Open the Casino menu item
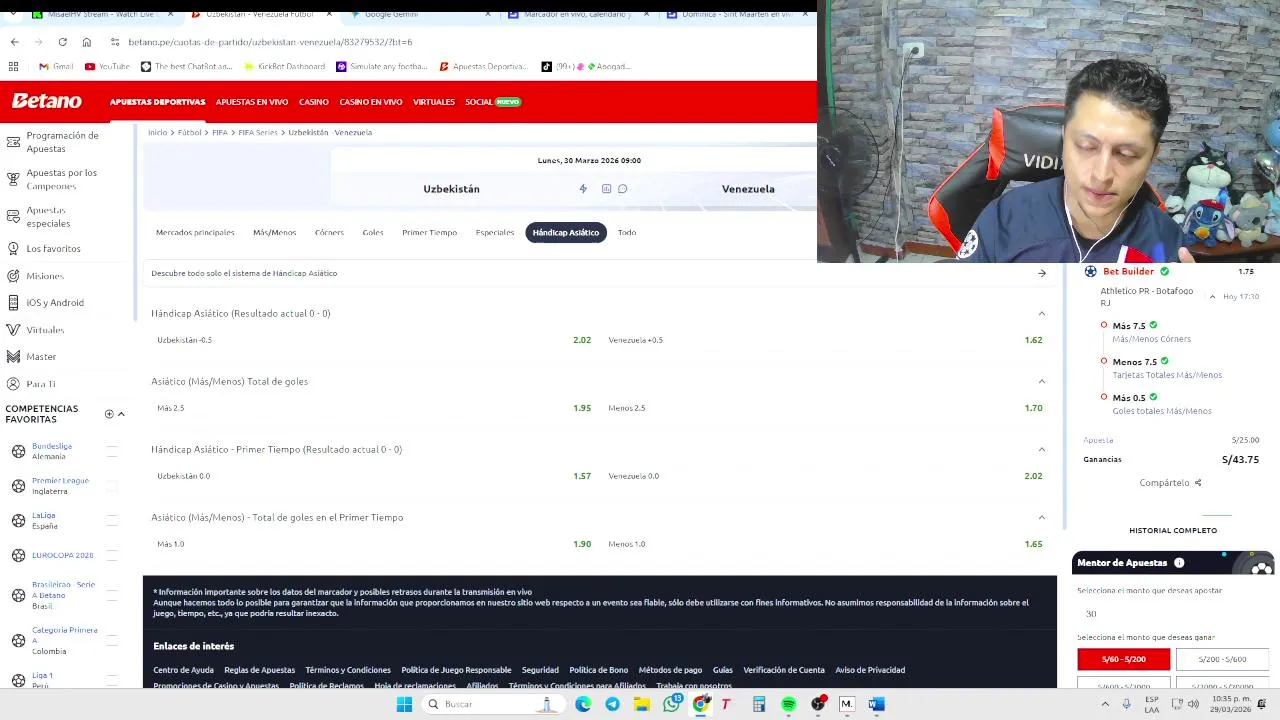 click(x=313, y=102)
